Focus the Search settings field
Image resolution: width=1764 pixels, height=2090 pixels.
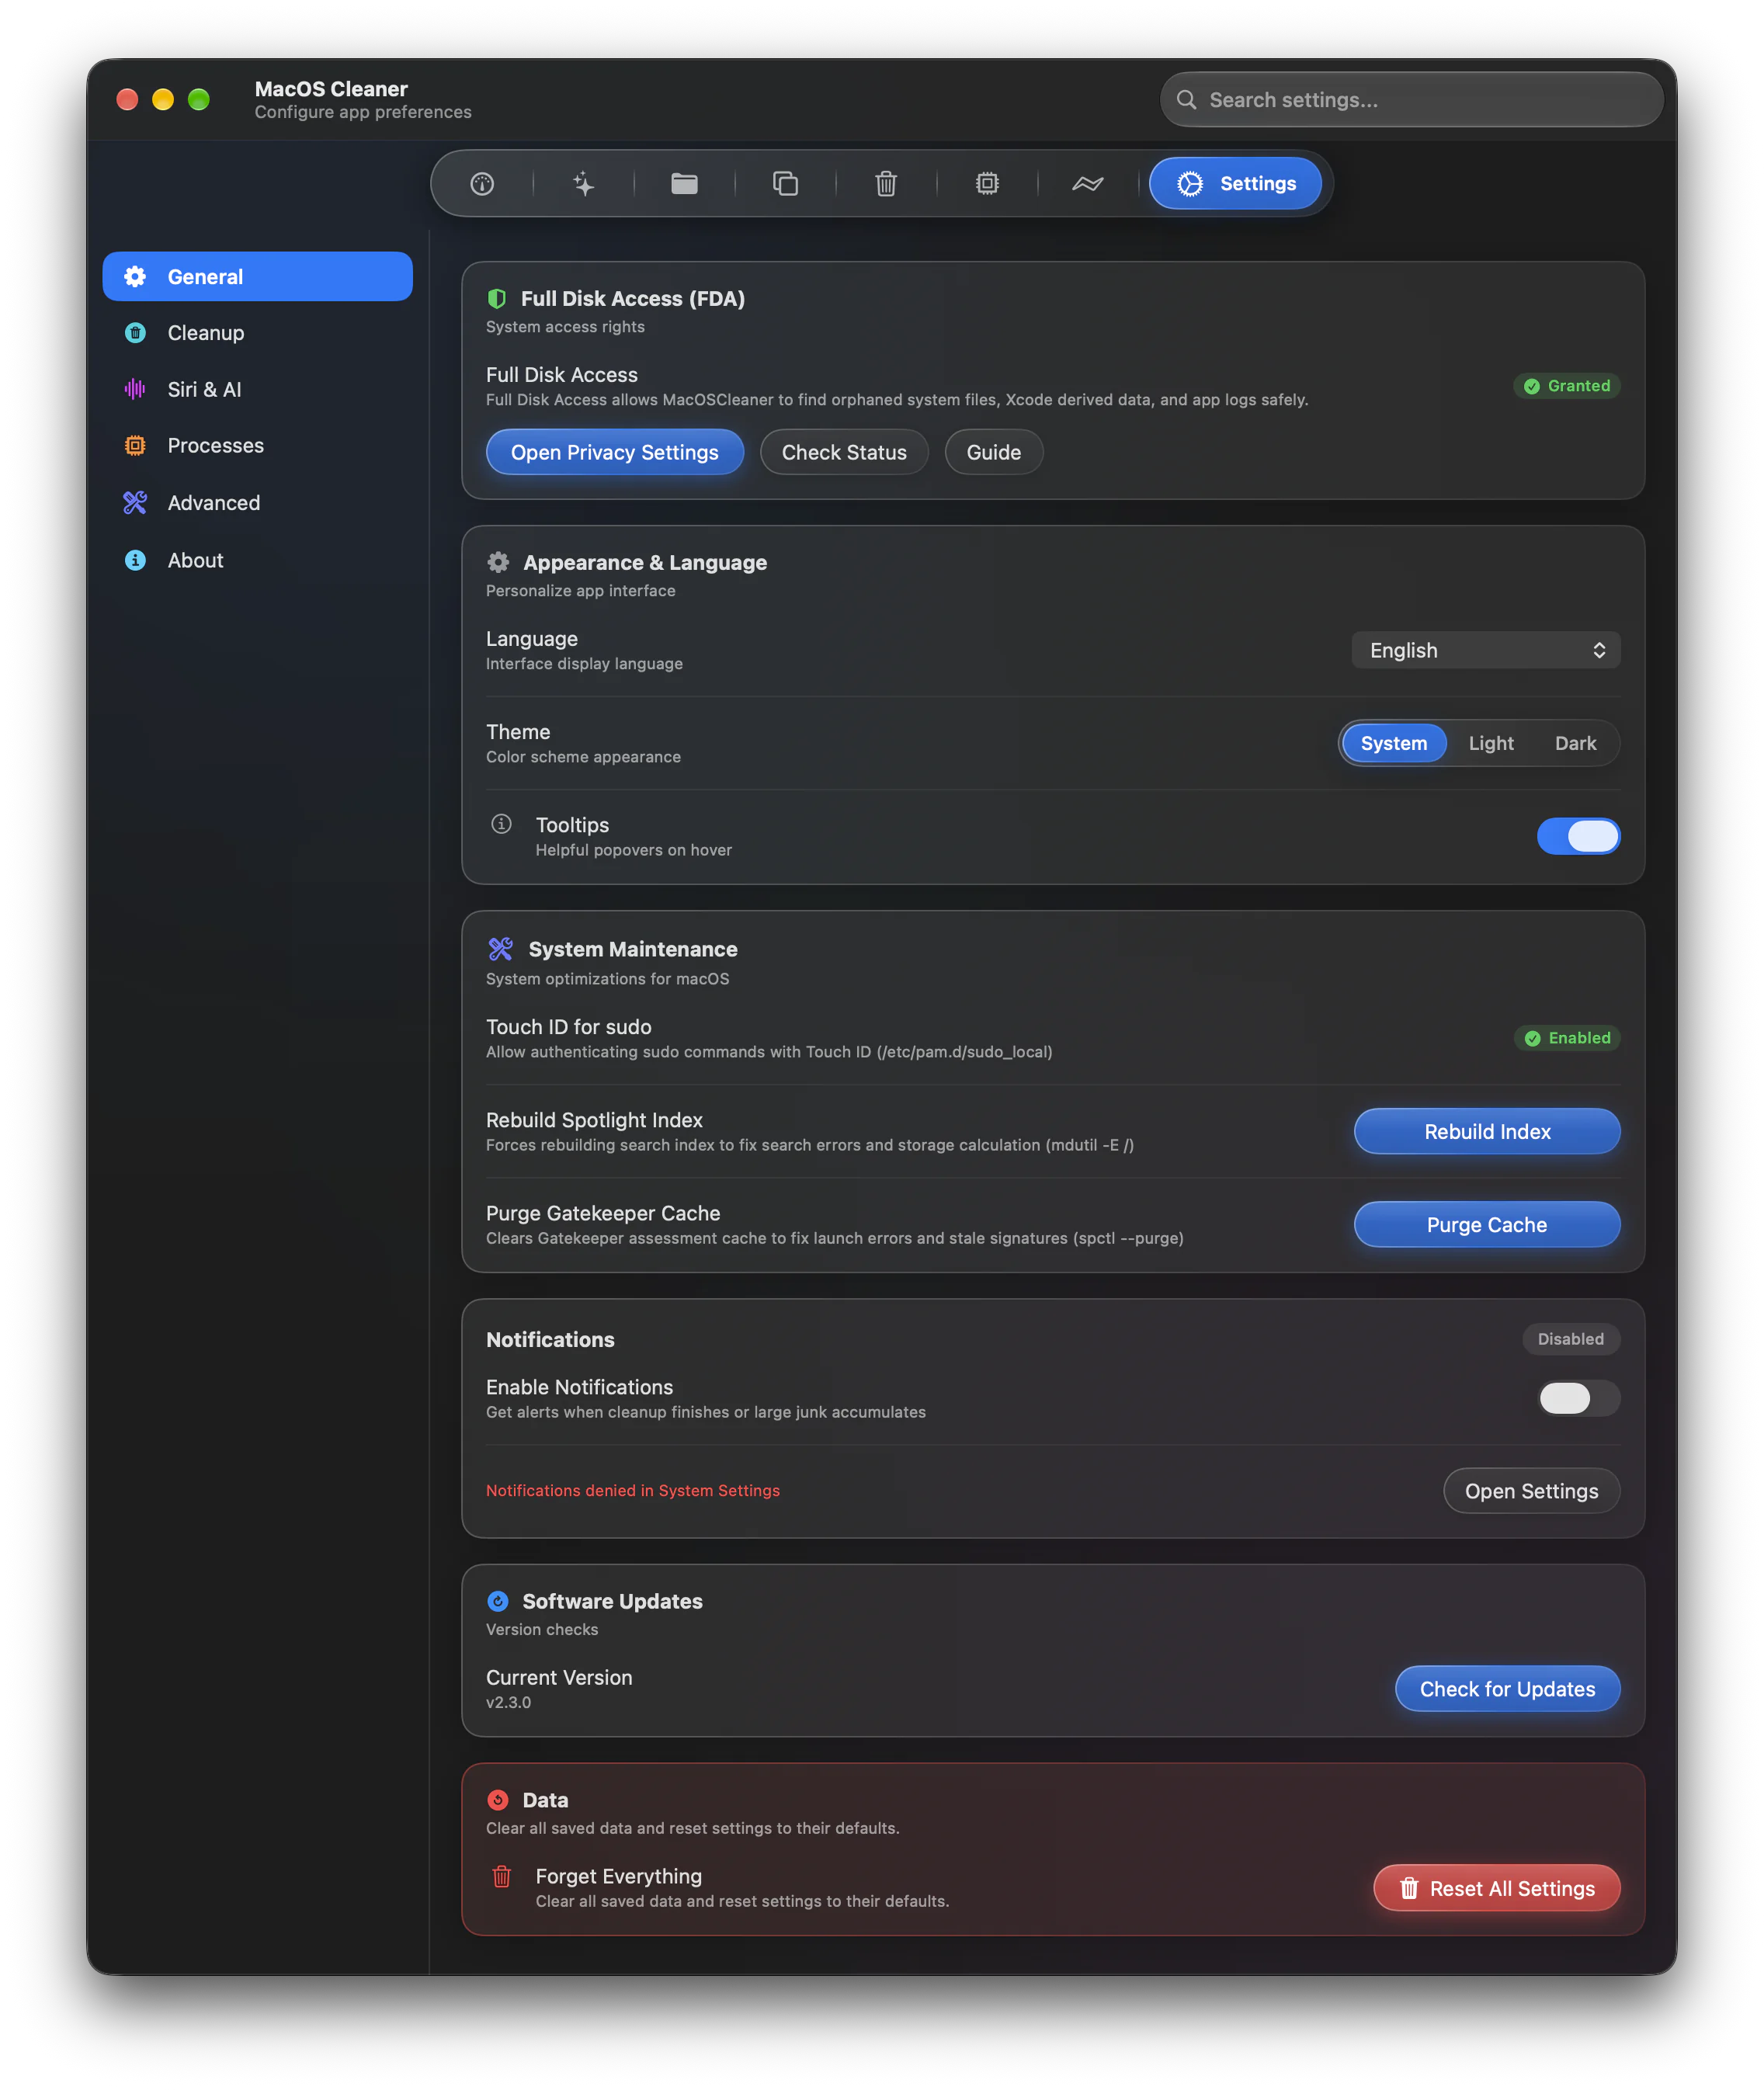1411,100
